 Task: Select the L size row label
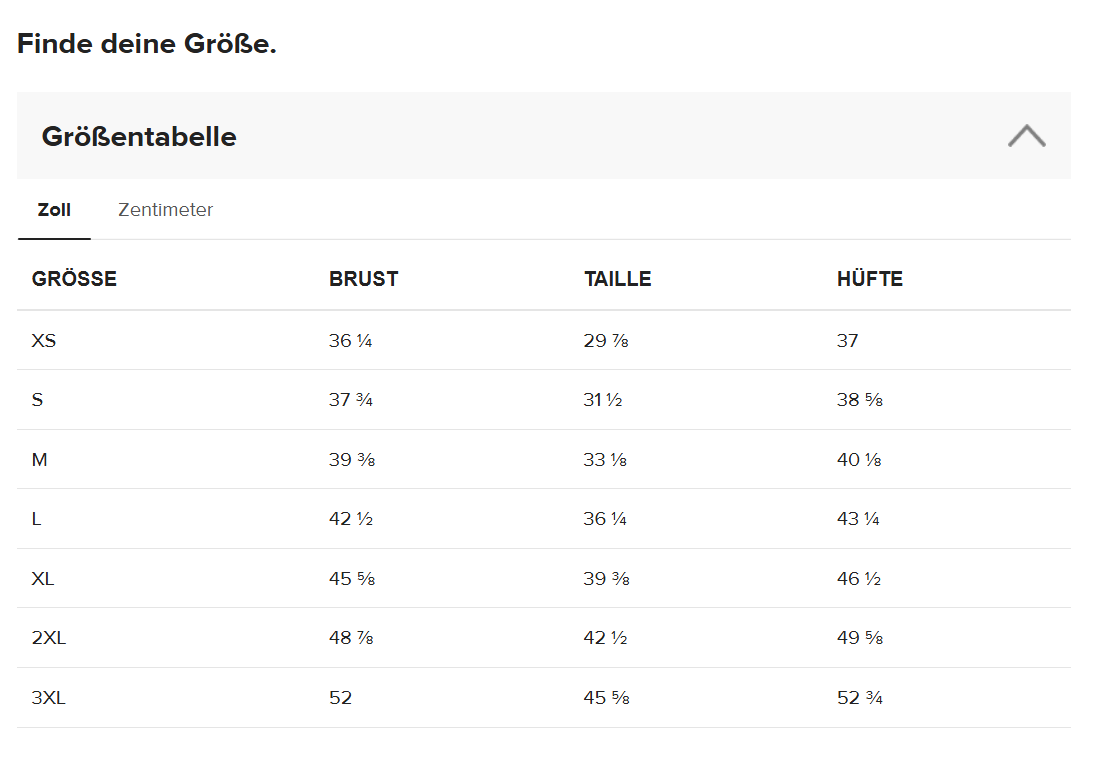36,519
